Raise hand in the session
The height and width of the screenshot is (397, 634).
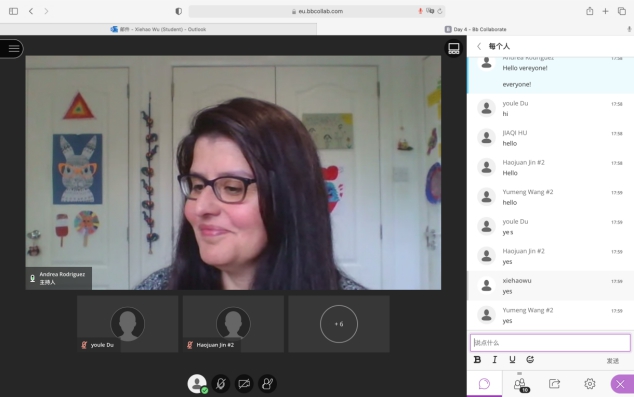tap(267, 383)
